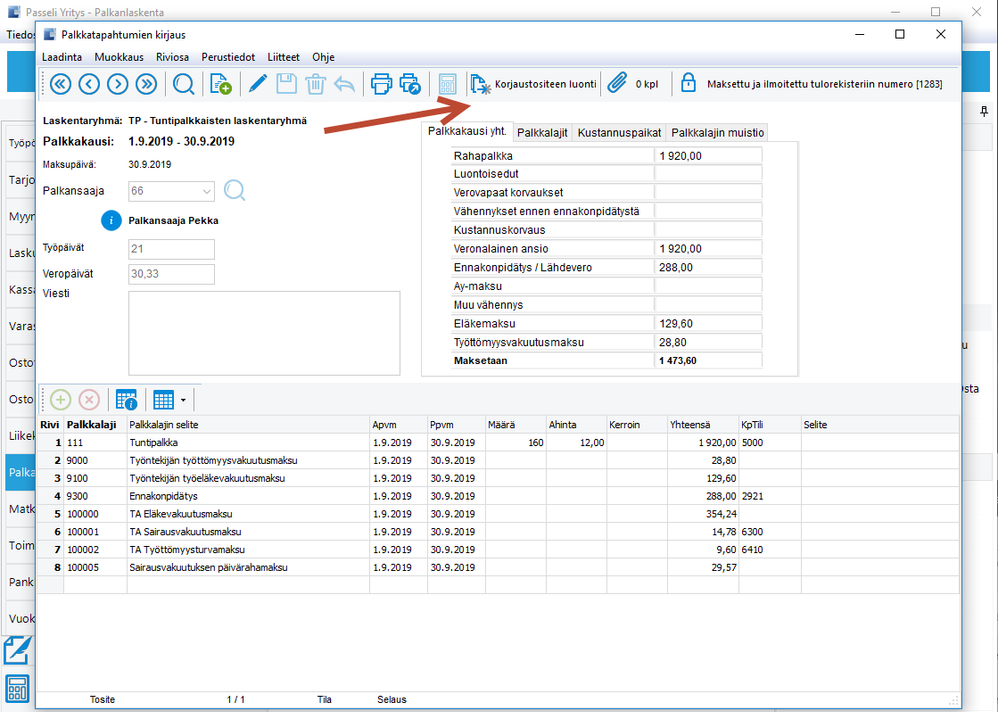The height and width of the screenshot is (712, 998).
Task: Go to the first payroll record
Action: pos(59,84)
